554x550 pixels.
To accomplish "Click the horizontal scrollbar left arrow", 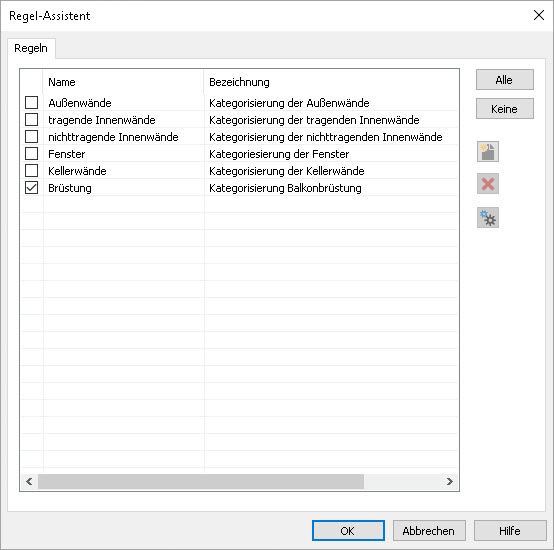I will [x=29, y=481].
